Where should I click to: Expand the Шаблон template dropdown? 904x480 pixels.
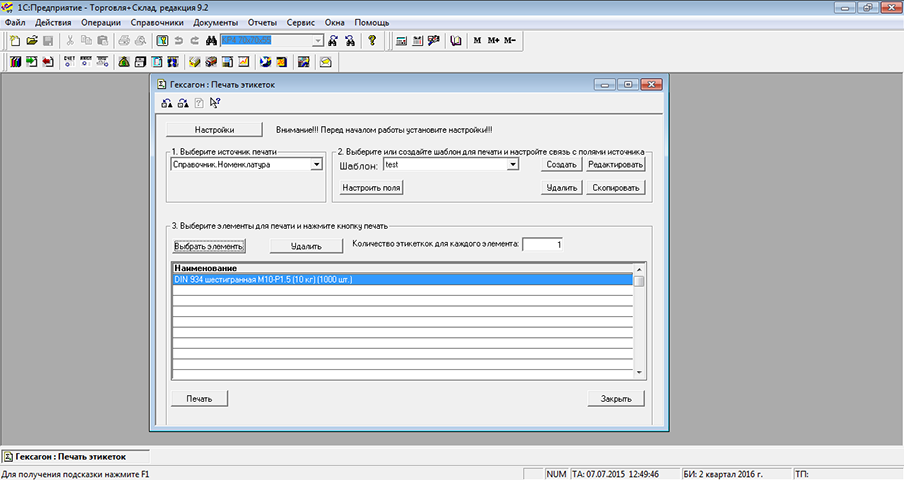[512, 164]
